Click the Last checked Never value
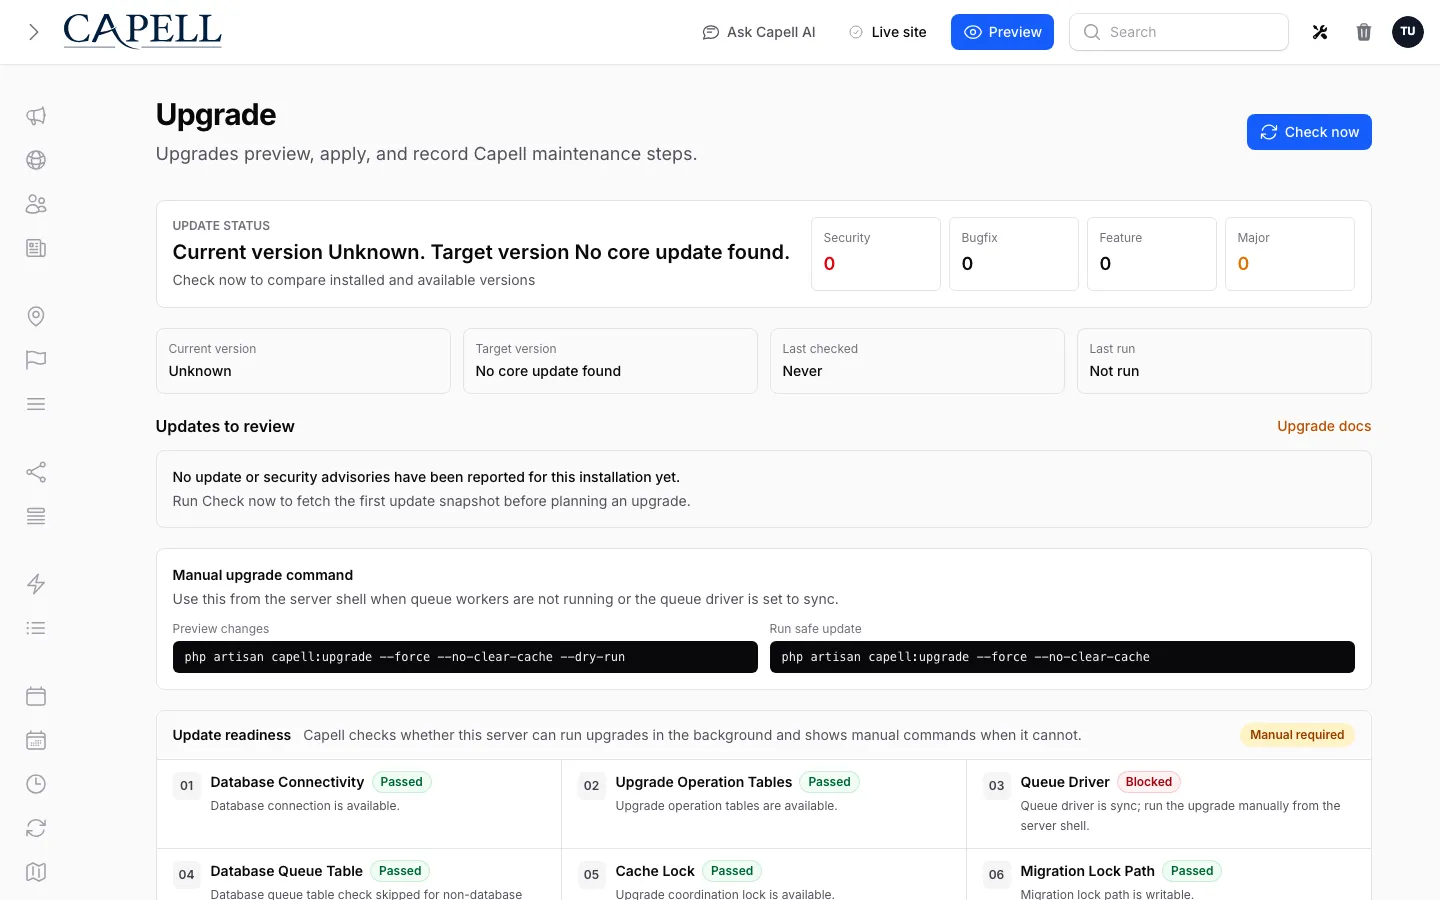 (x=802, y=371)
